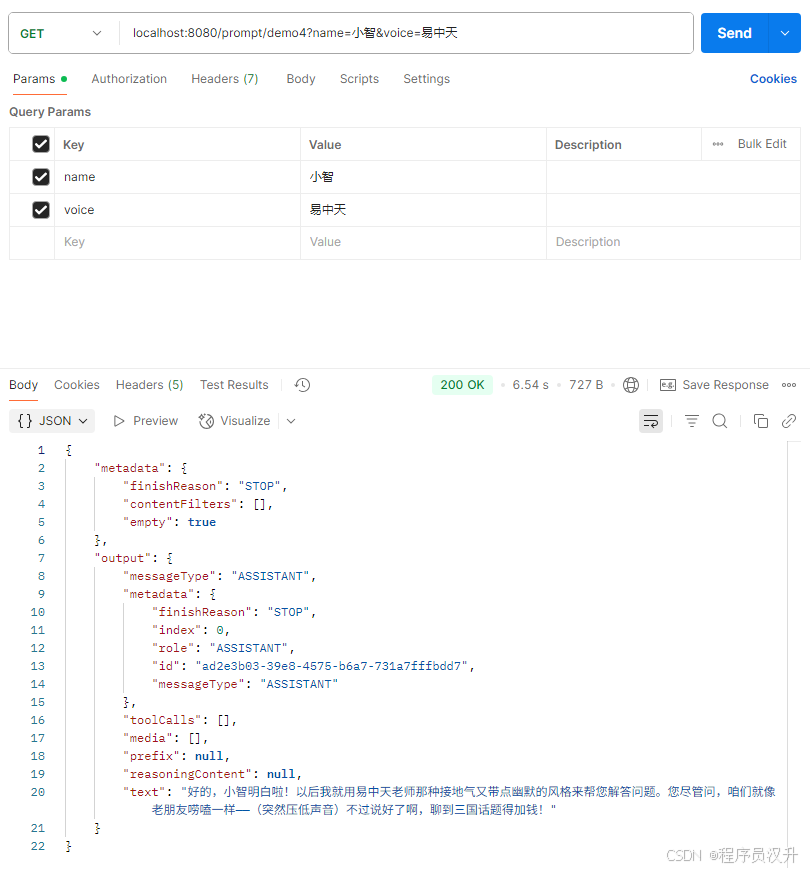Open the request Body tab
Viewport: 810px width, 871px height.
pos(301,79)
